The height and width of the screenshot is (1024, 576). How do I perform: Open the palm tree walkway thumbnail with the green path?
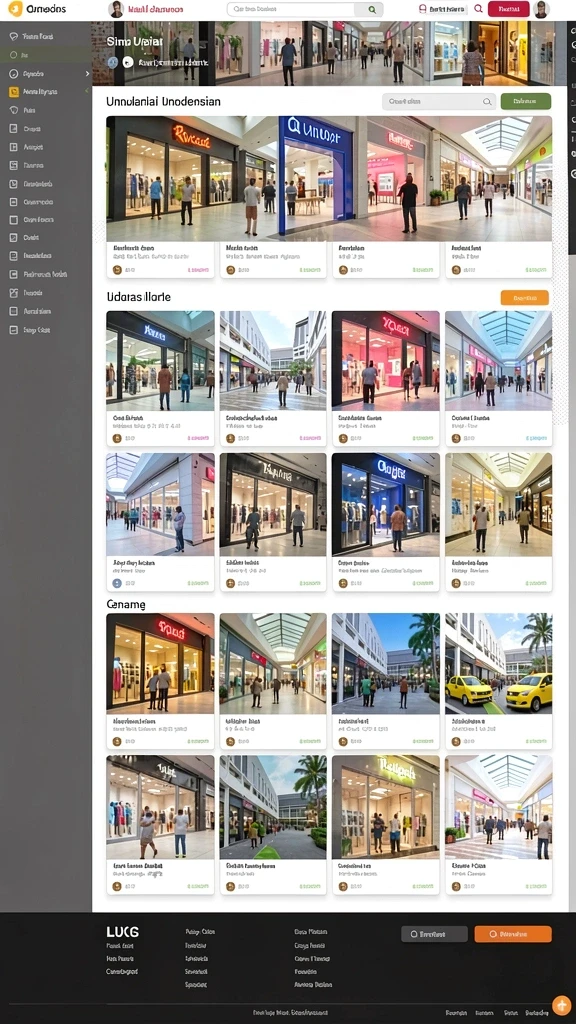click(273, 807)
